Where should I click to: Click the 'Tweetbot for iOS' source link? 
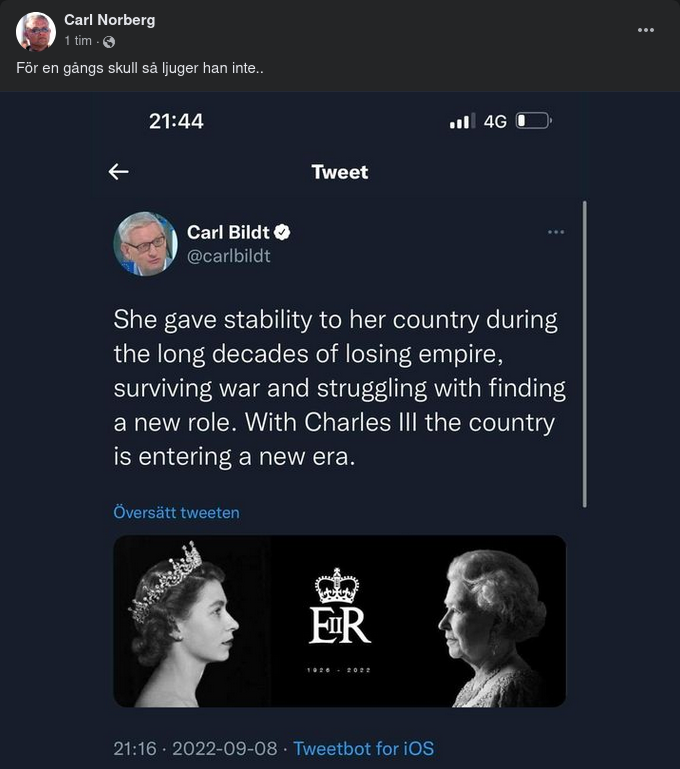coord(364,748)
